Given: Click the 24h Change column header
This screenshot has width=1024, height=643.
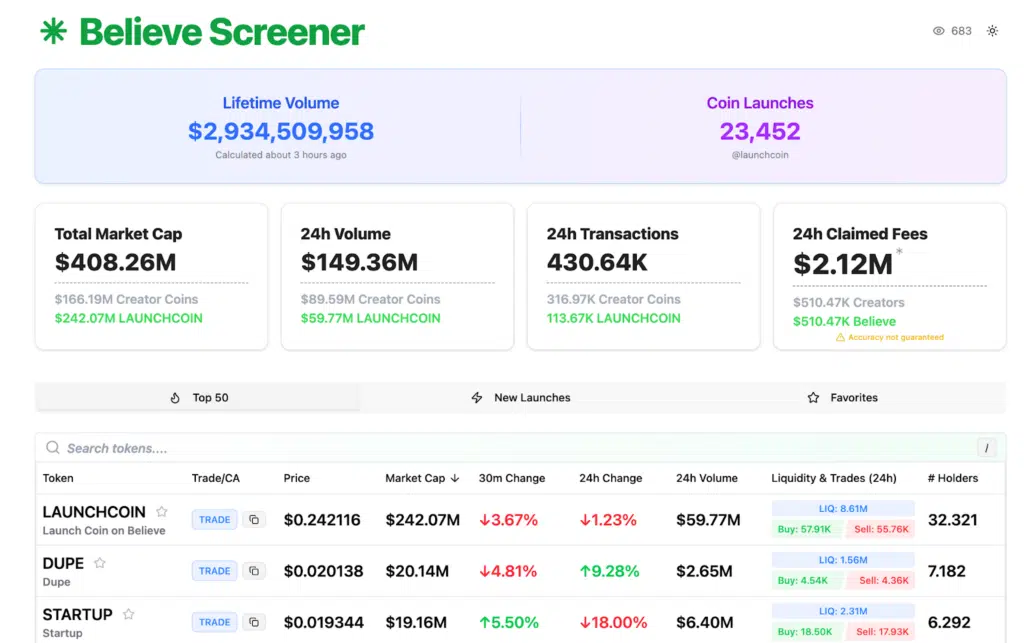Looking at the screenshot, I should [x=611, y=478].
